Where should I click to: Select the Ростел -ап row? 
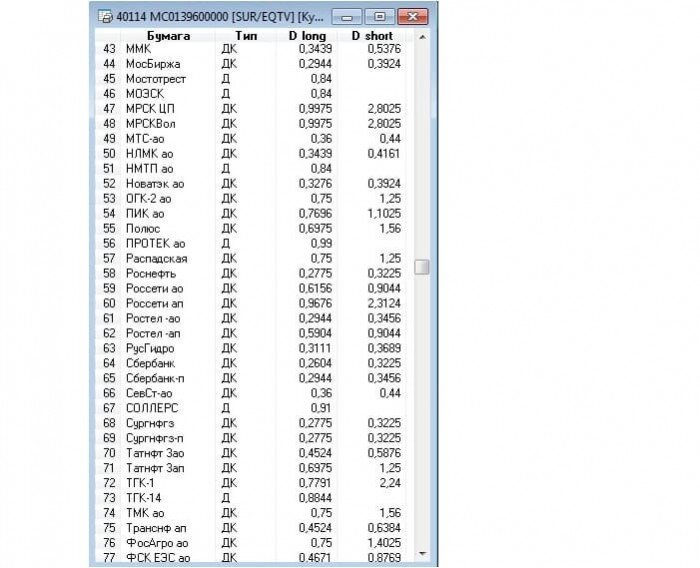(x=251, y=333)
